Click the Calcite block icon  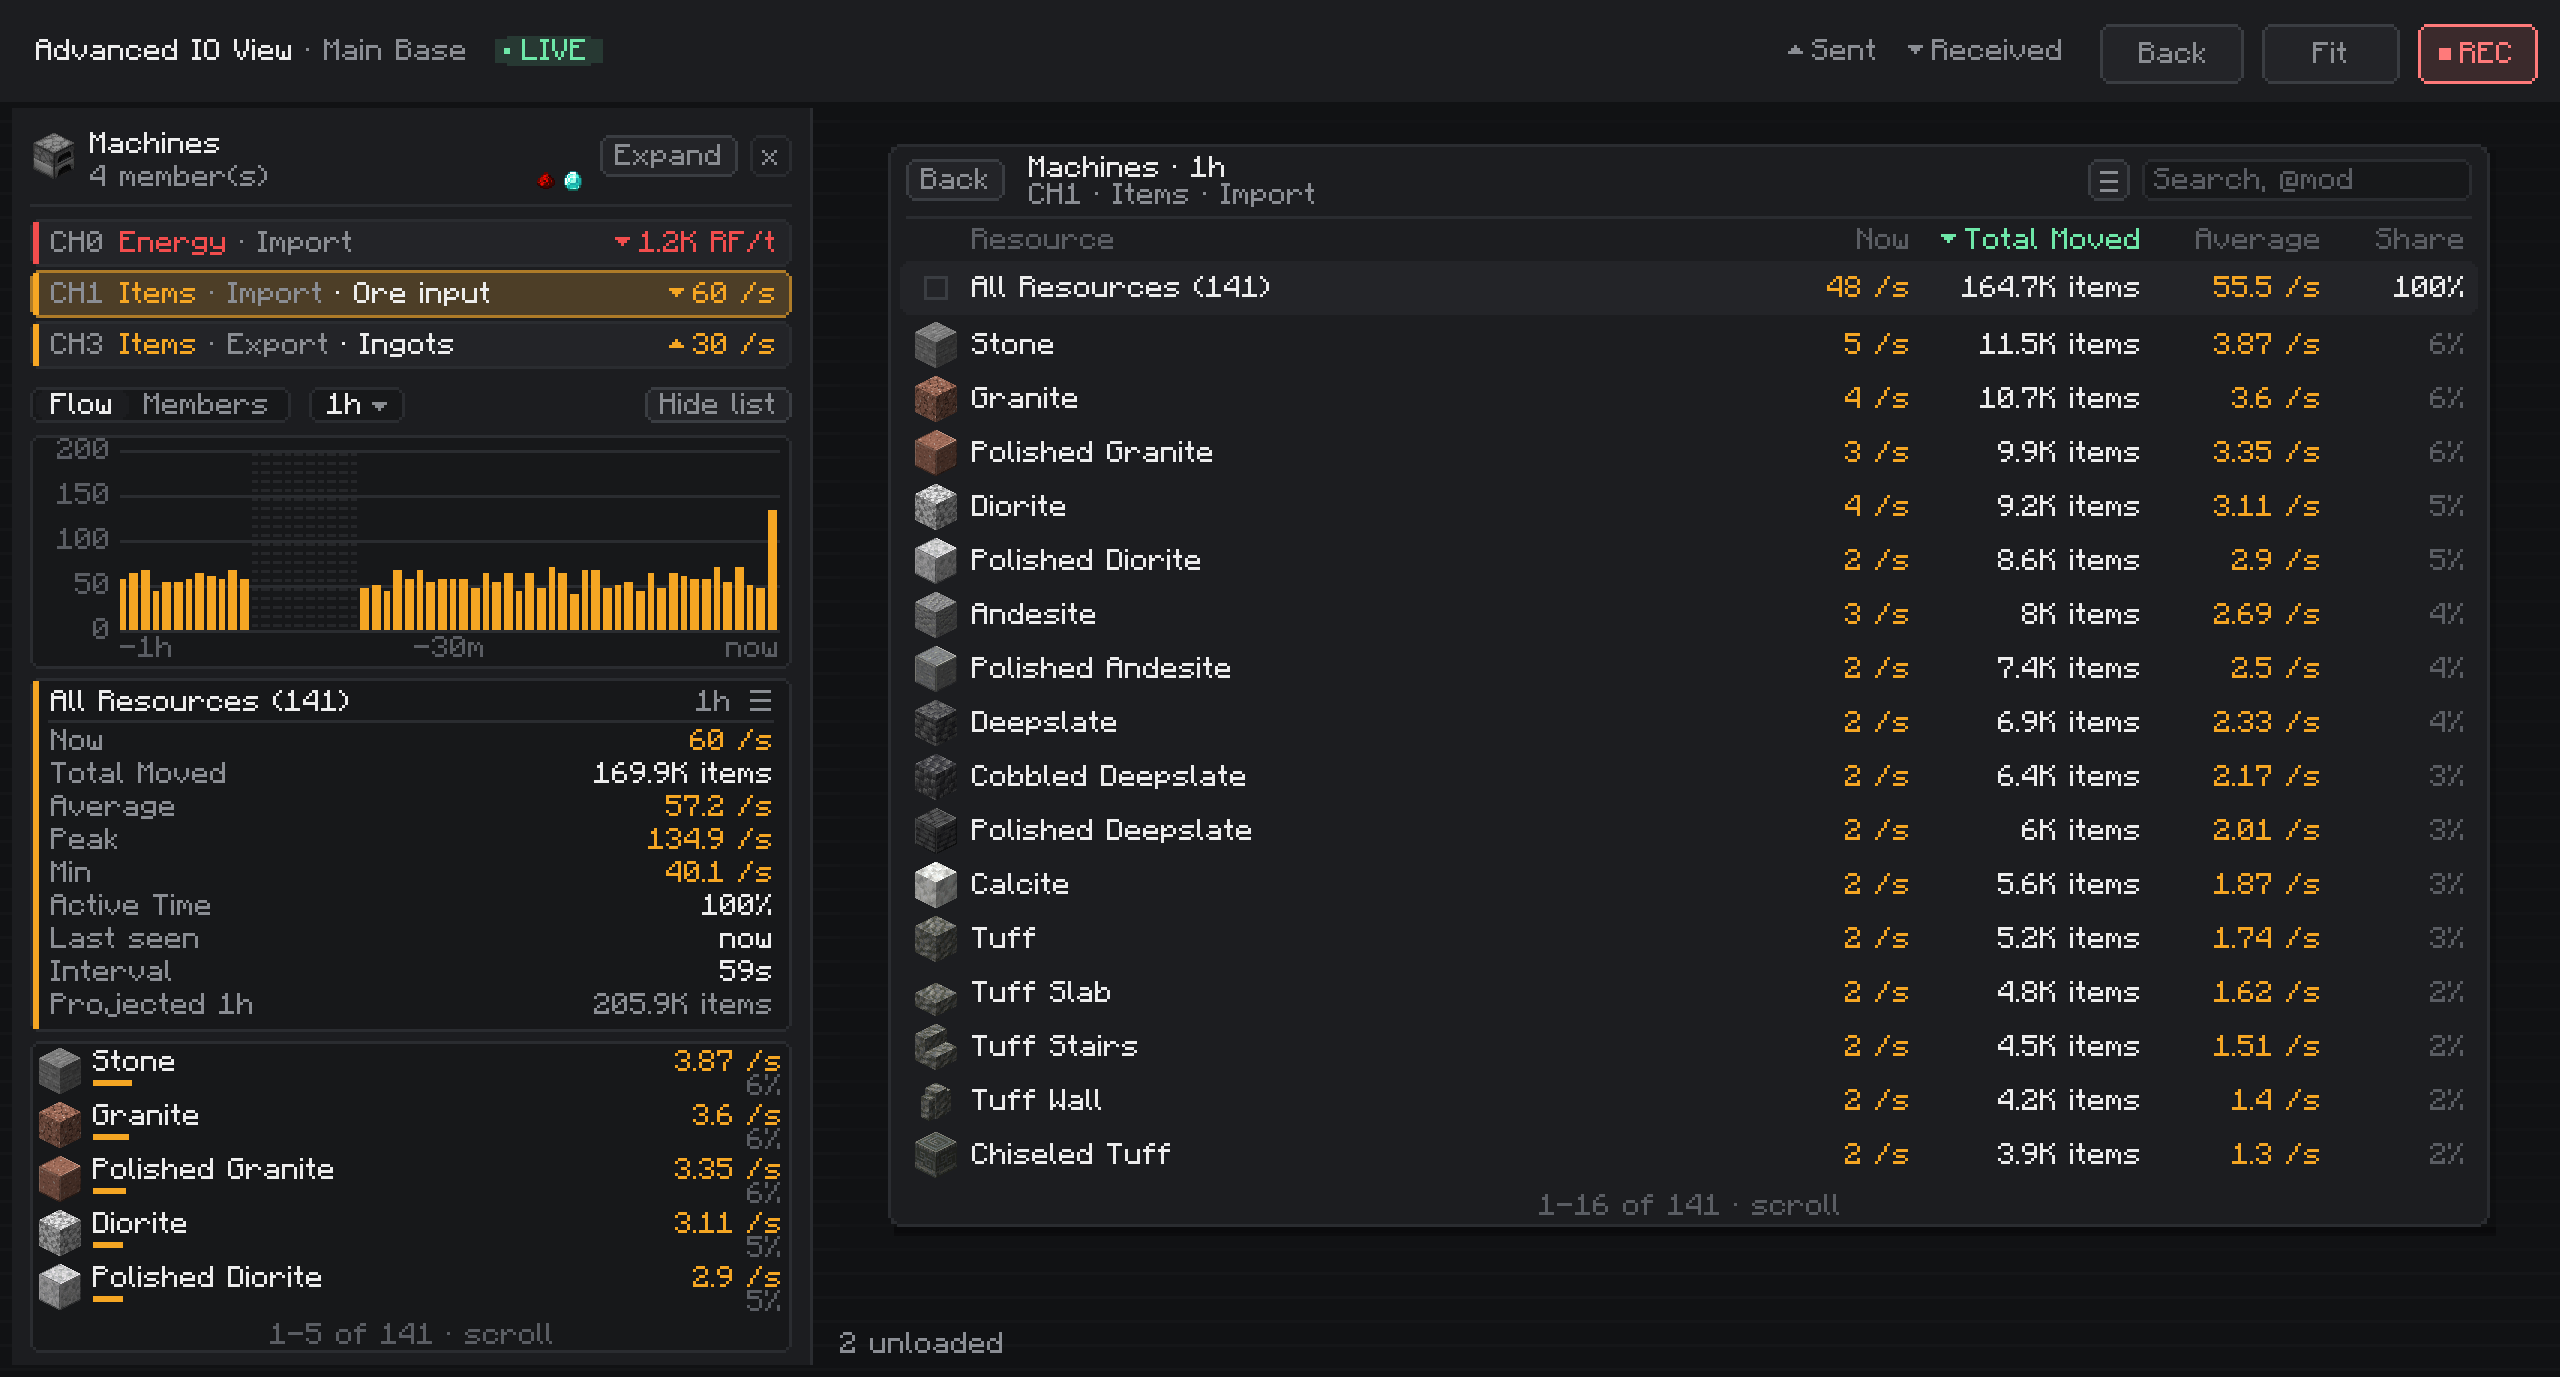click(936, 884)
